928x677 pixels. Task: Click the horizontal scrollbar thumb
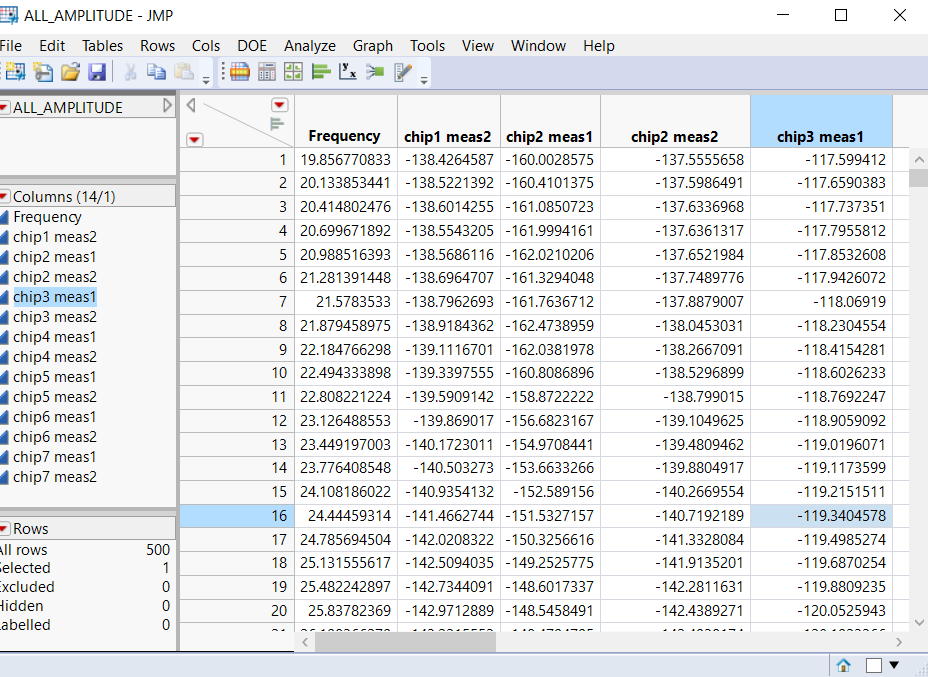405,642
